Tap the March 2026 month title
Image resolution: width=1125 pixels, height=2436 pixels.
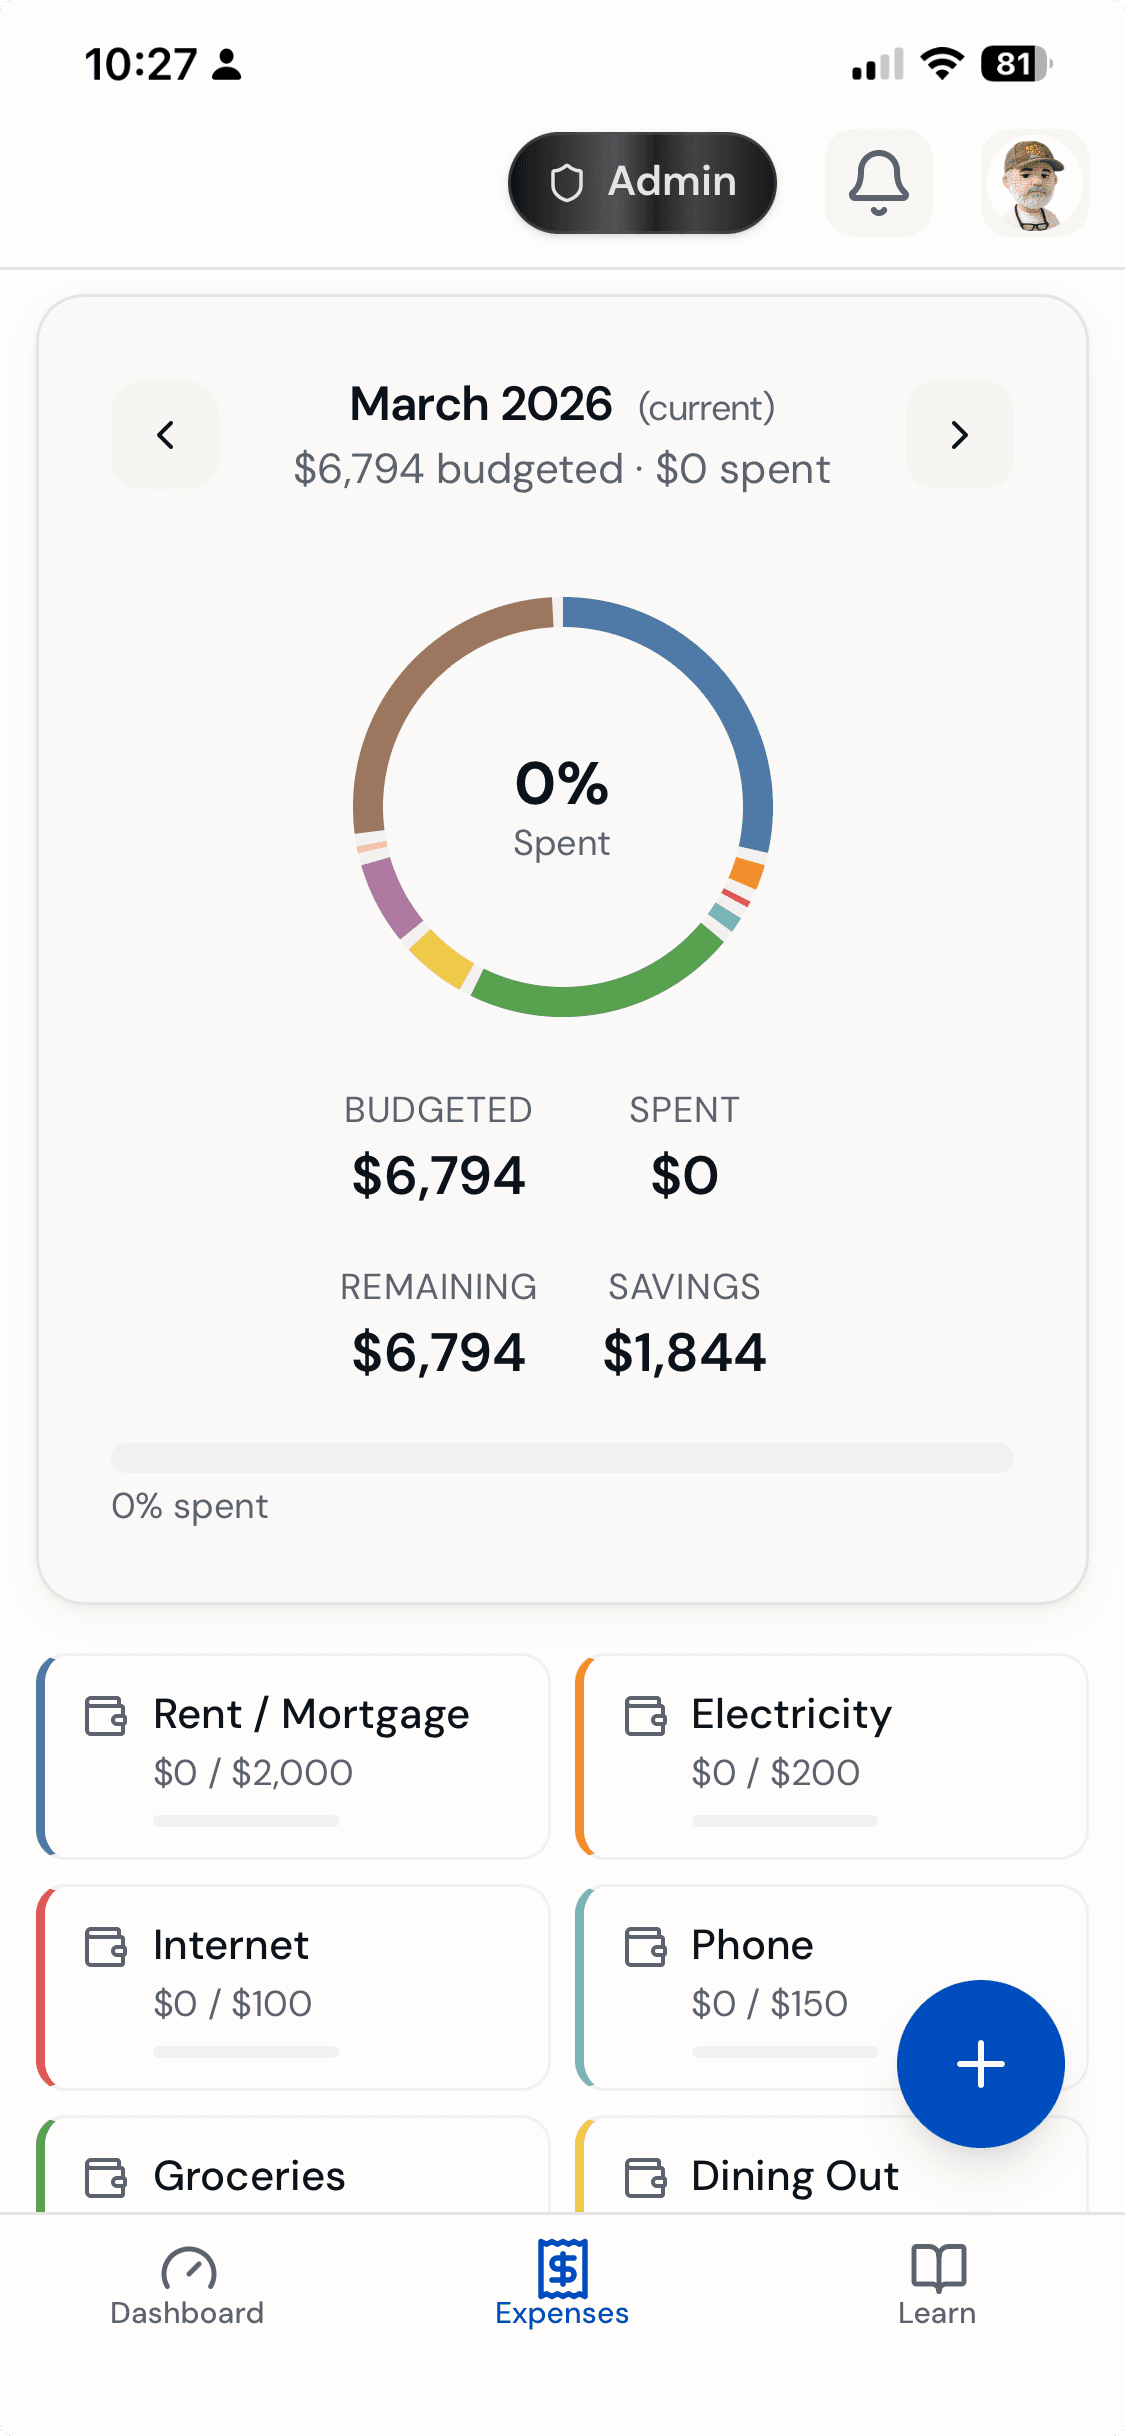[x=481, y=405]
